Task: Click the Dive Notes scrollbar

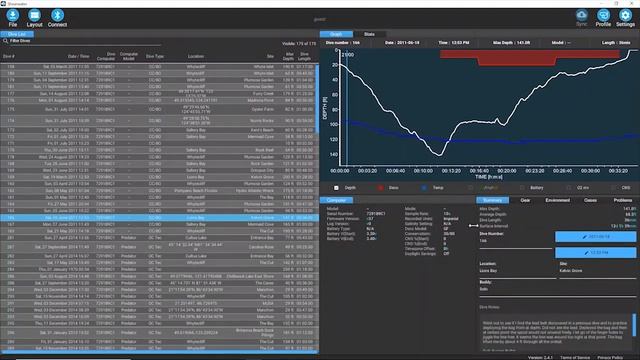Action: click(x=634, y=325)
